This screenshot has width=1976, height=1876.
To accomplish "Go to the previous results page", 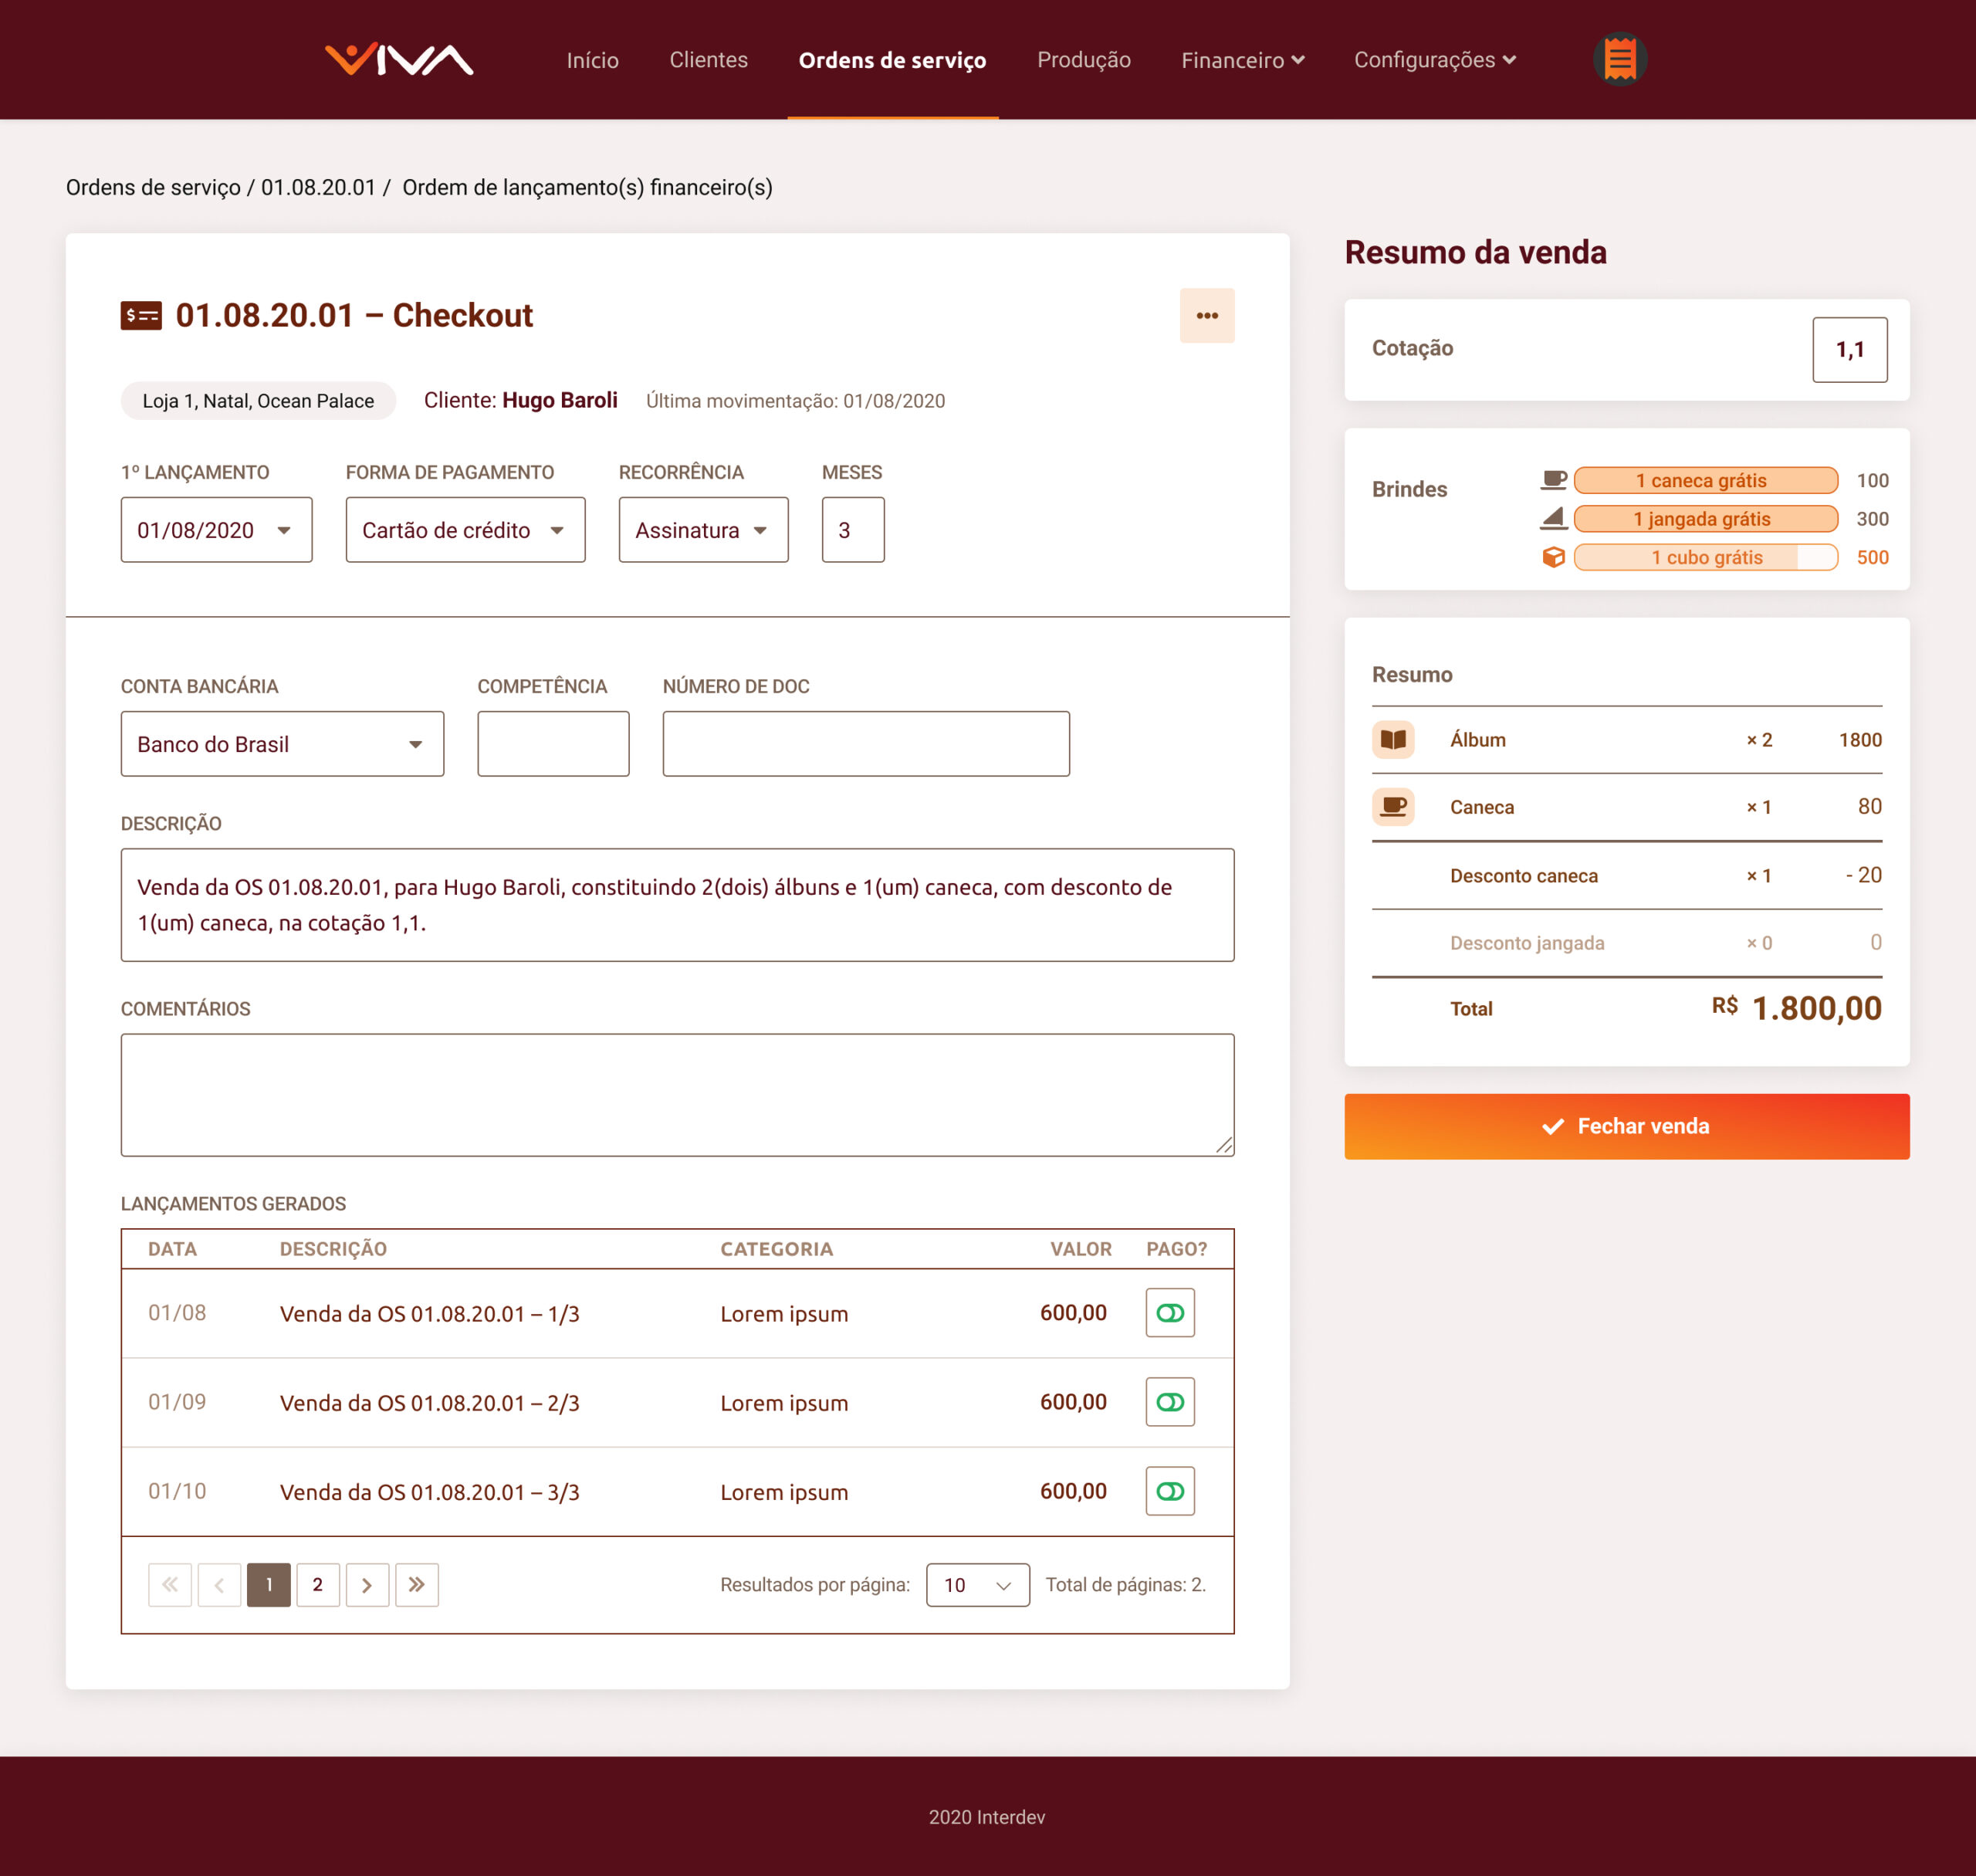I will click(219, 1585).
